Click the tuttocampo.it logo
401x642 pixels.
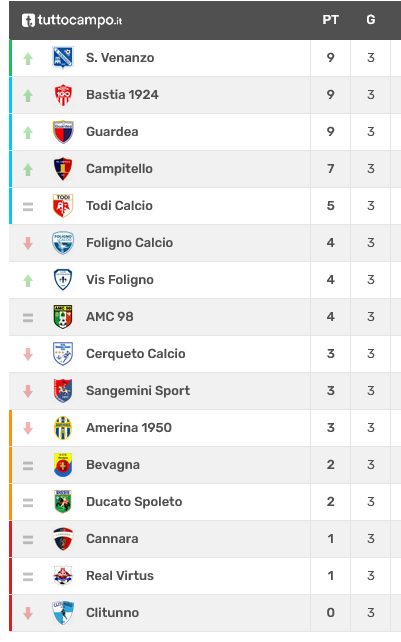click(x=72, y=20)
